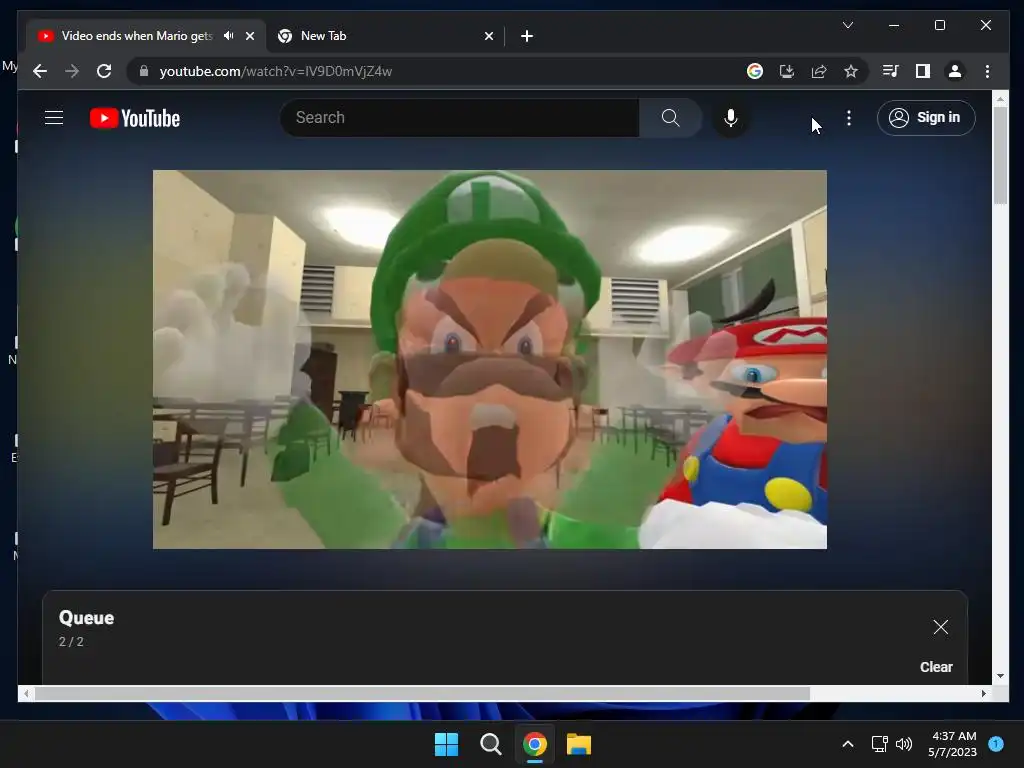Go back with browser back arrow

(40, 71)
